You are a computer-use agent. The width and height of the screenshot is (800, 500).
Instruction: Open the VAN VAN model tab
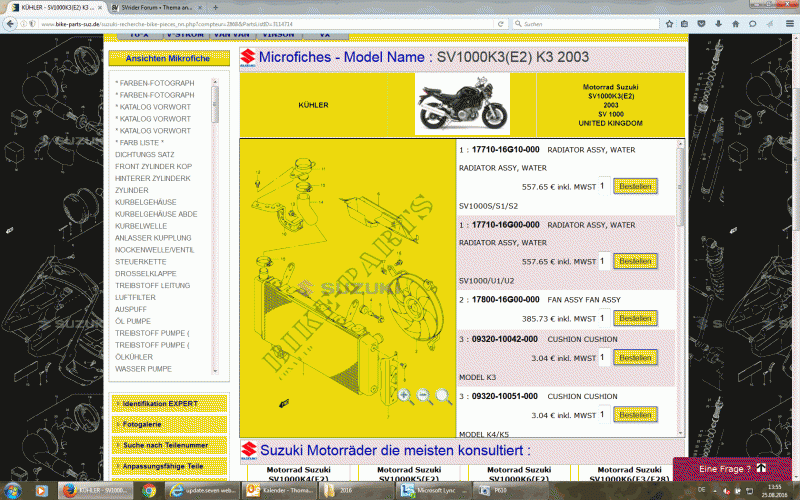232,35
